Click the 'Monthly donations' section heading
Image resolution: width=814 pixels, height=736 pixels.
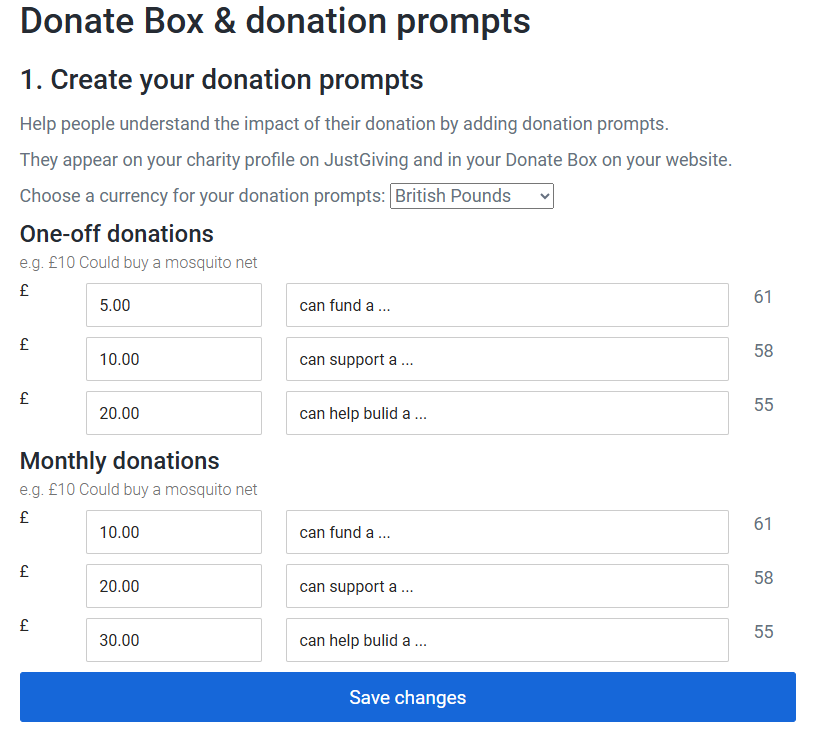point(119,461)
